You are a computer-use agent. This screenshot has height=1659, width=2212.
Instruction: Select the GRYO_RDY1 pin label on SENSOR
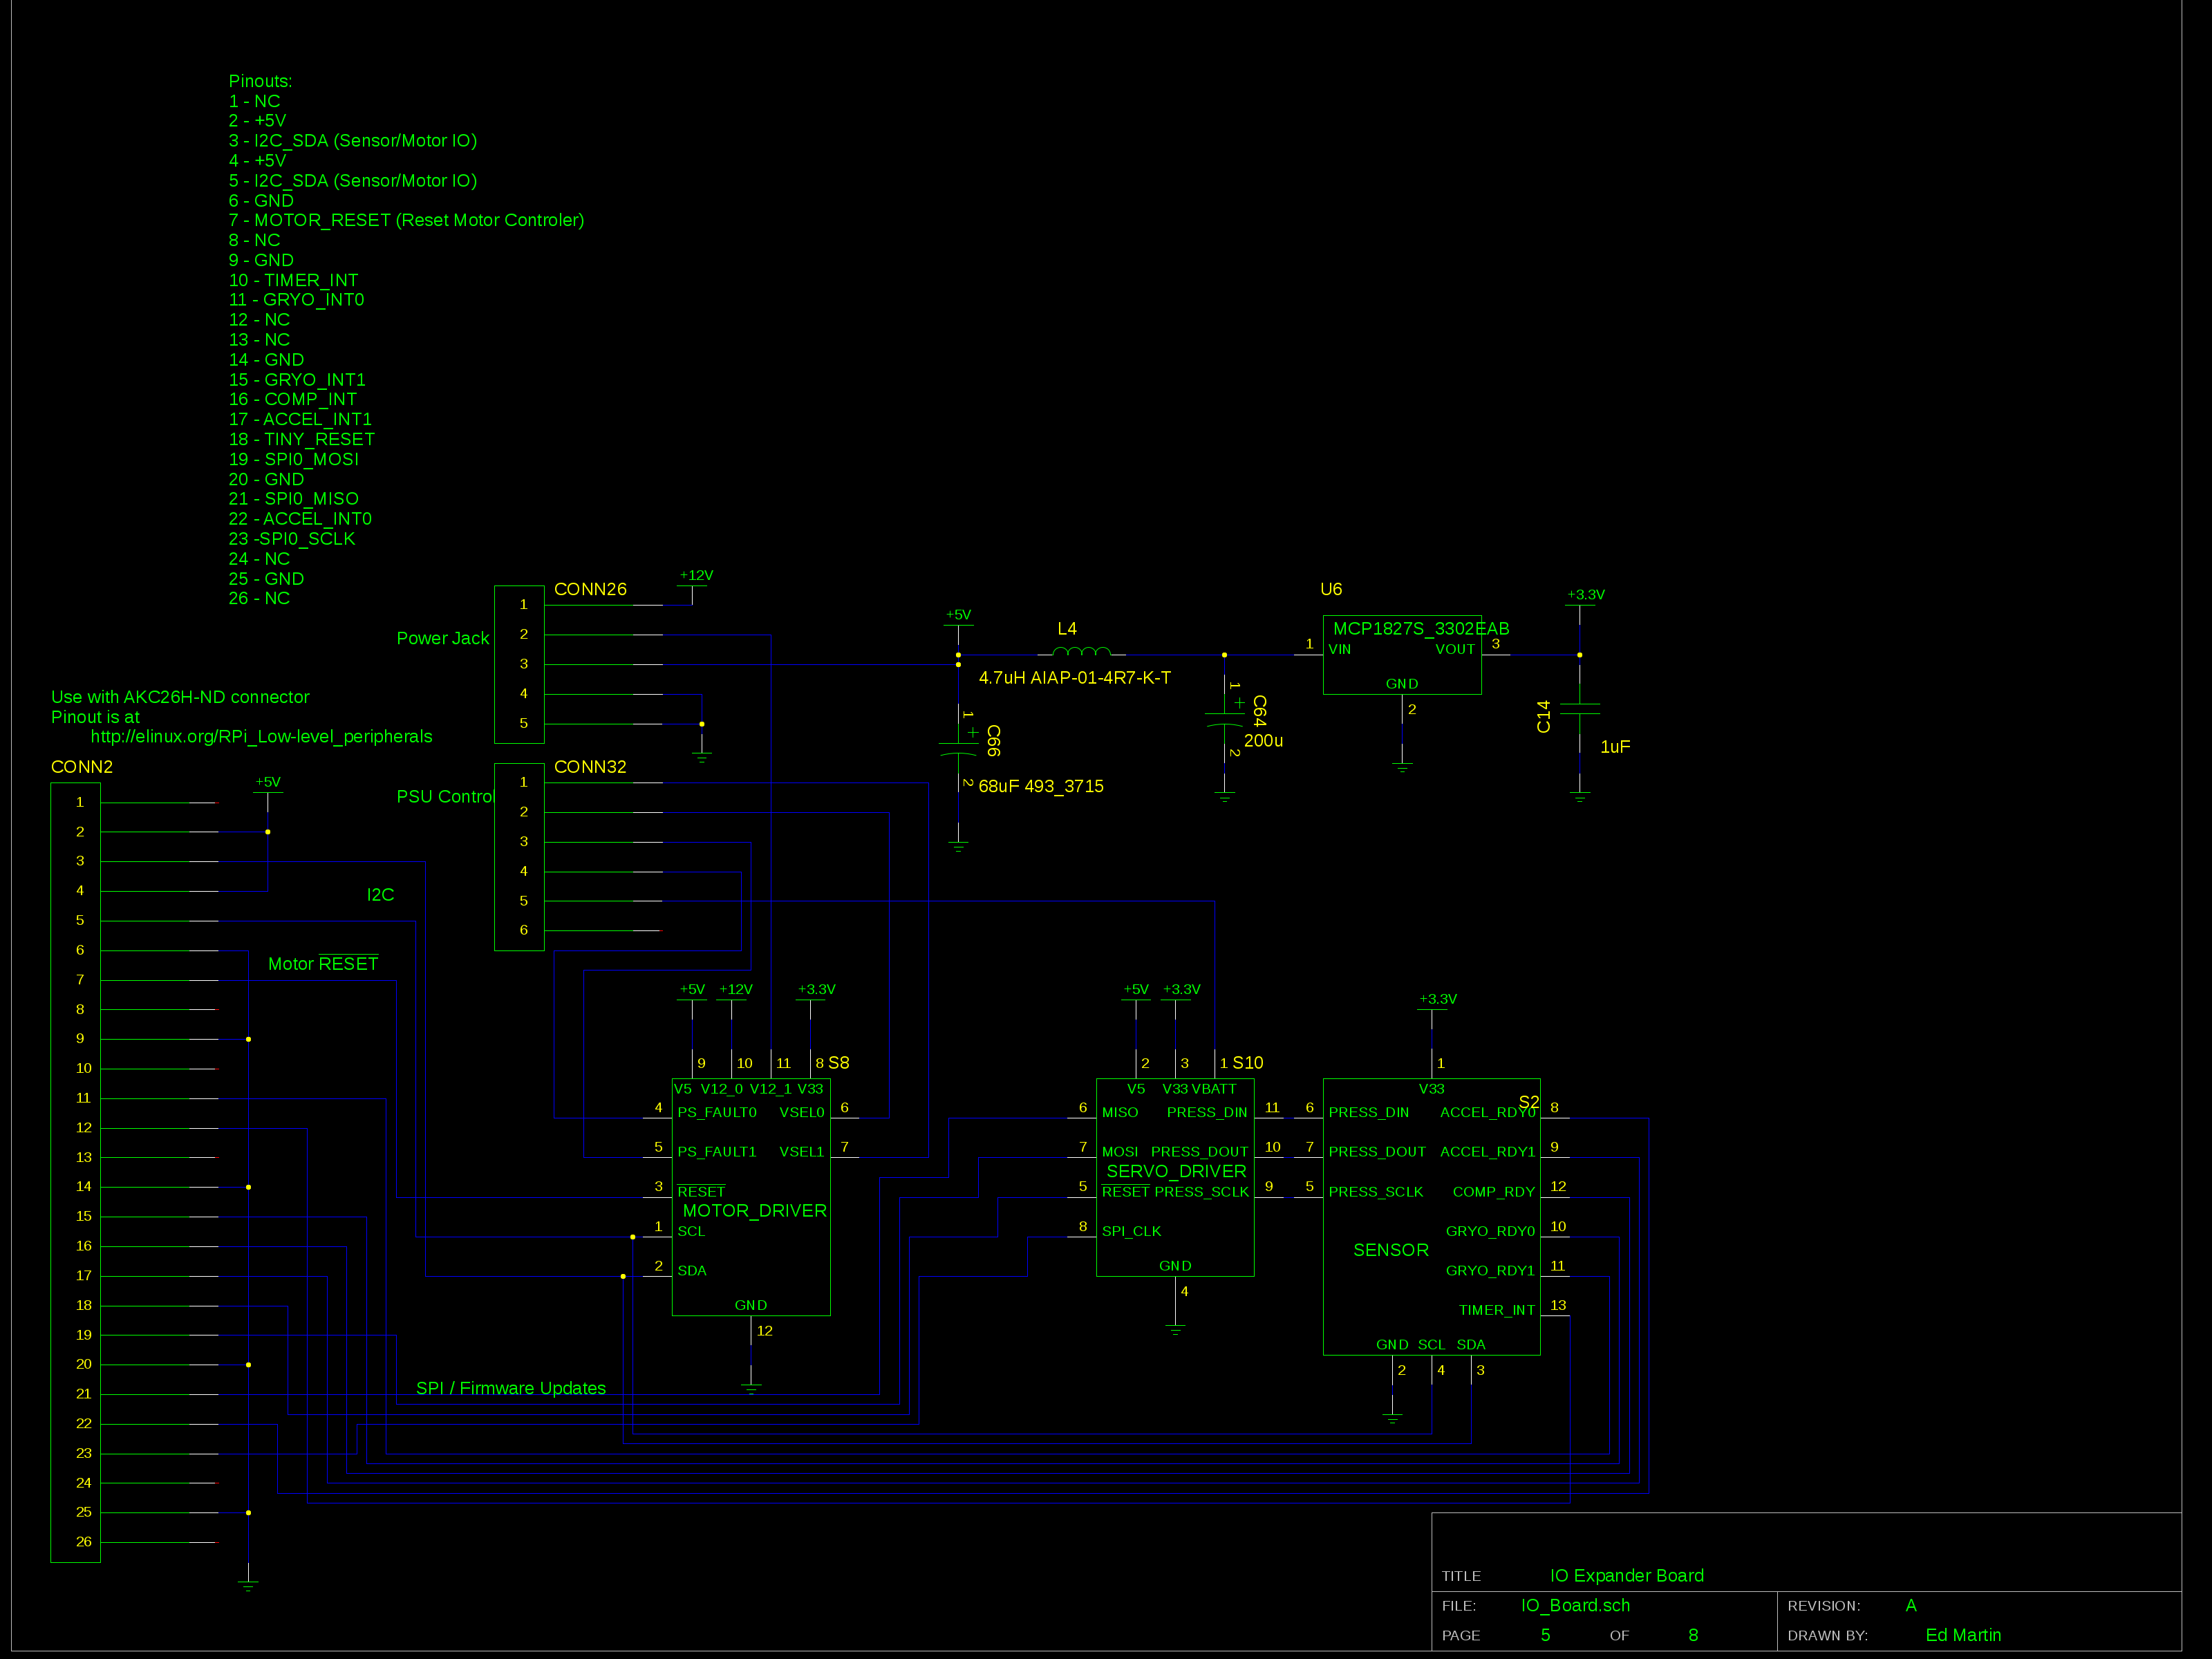(1490, 1271)
